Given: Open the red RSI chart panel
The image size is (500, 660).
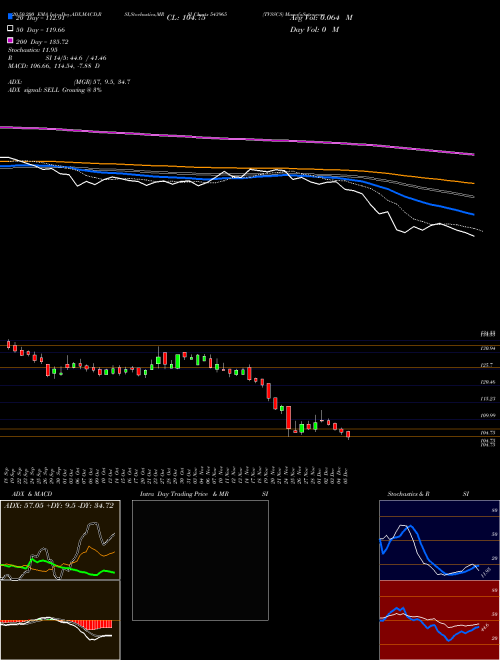Looking at the screenshot, I should coord(439,620).
